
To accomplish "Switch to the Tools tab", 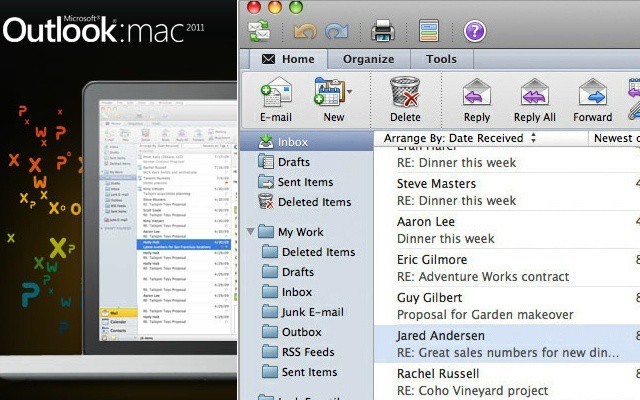I will tap(441, 59).
